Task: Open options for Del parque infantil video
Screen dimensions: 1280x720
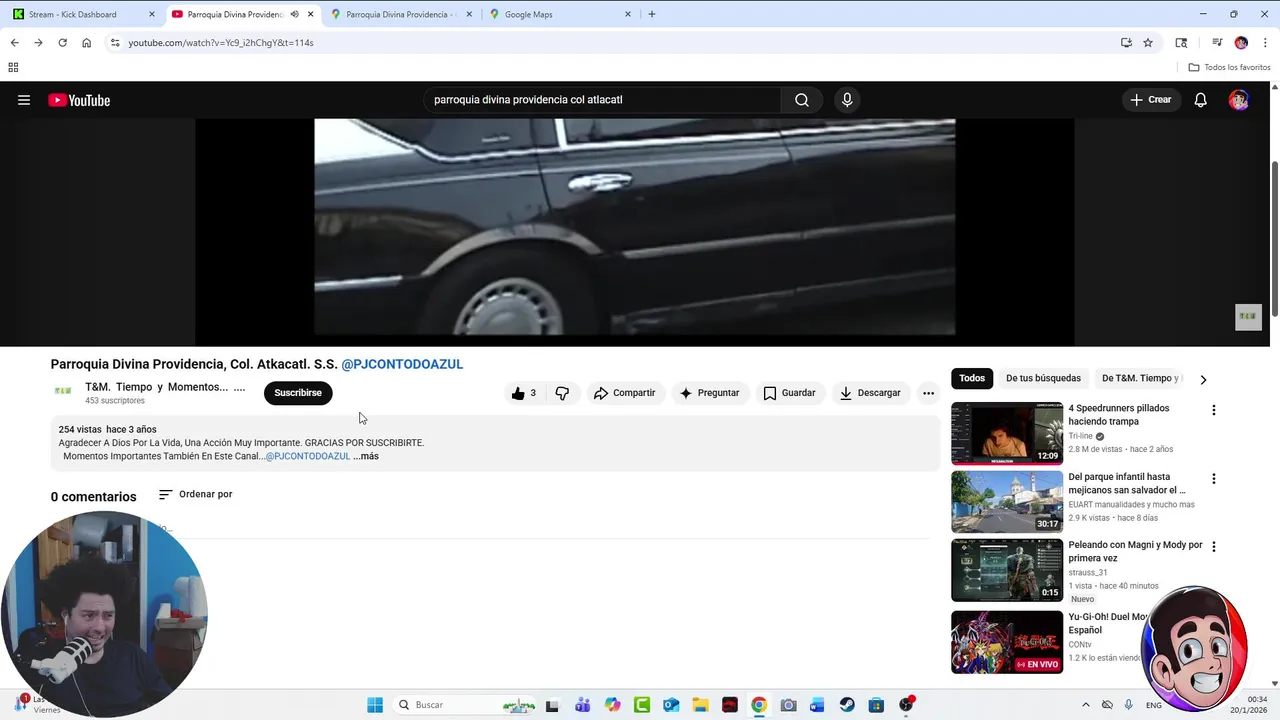Action: click(1214, 479)
